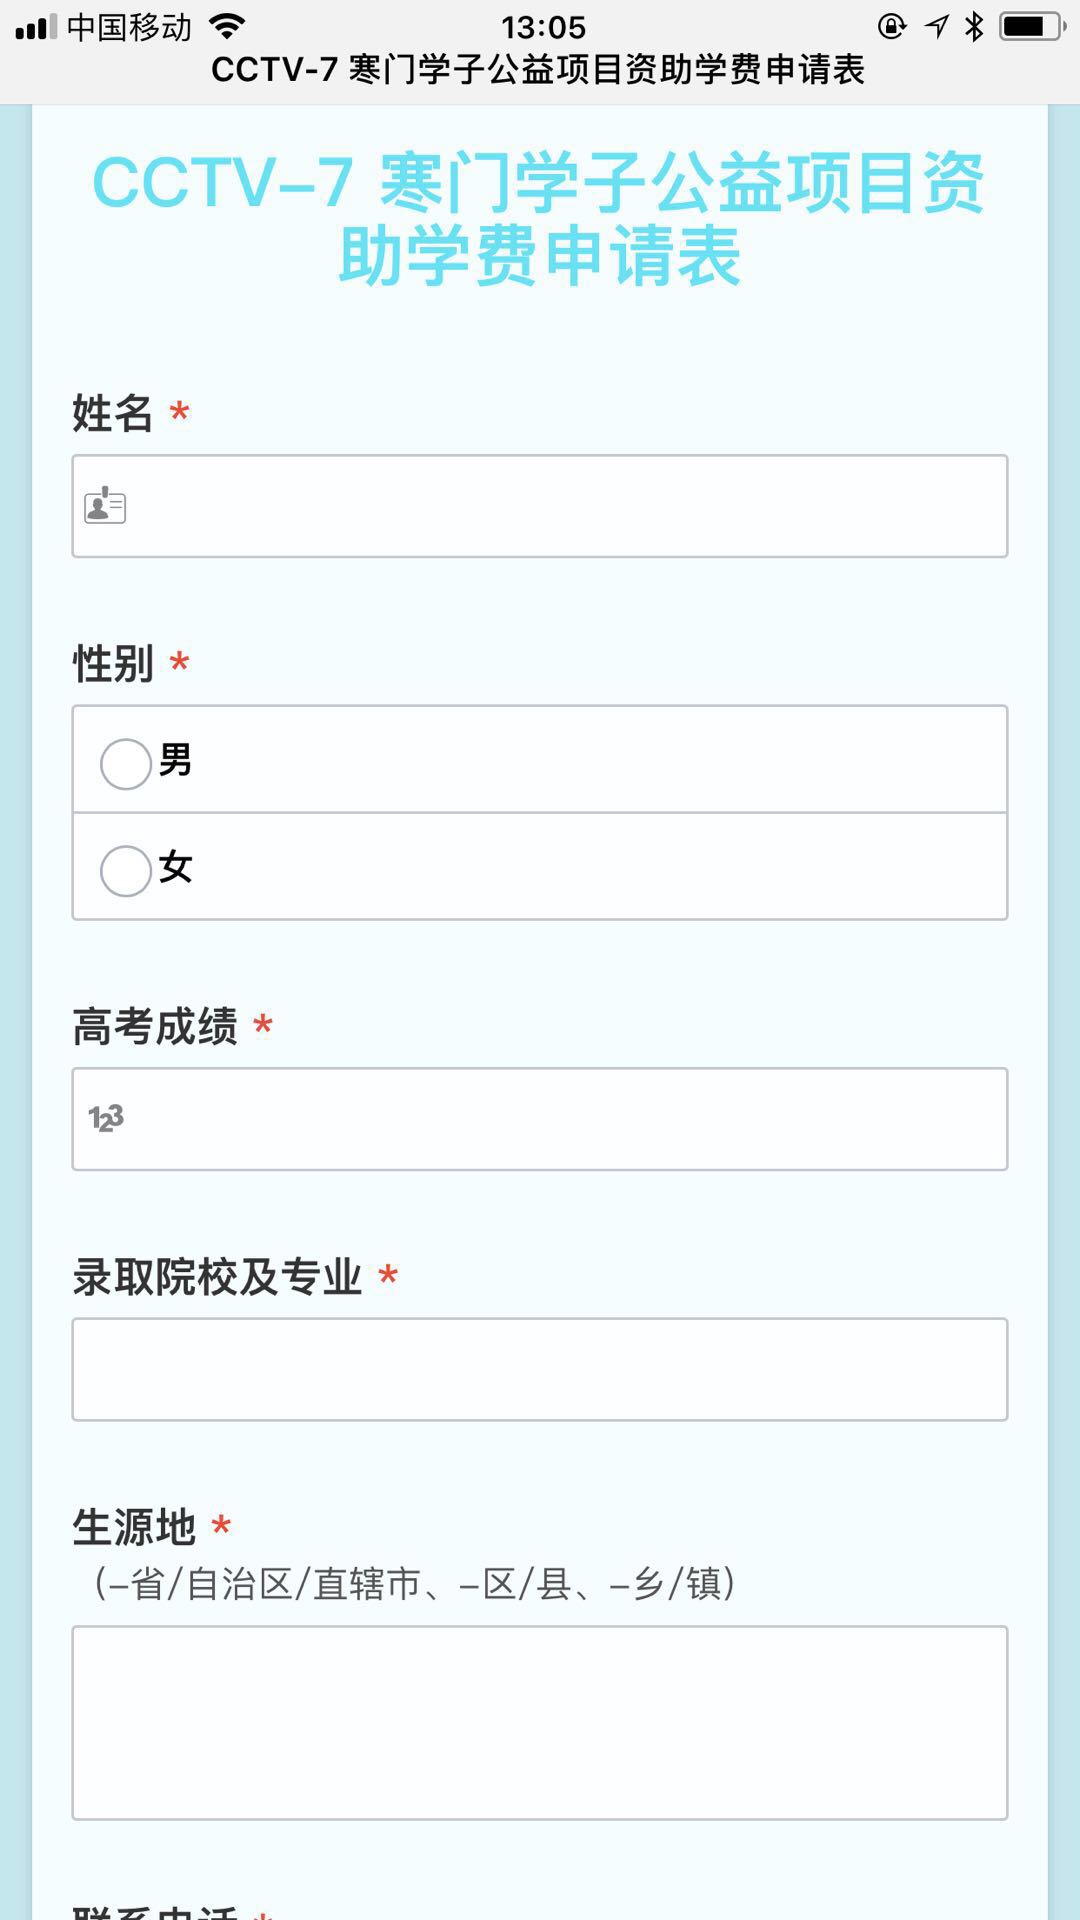Tap the Bluetooth icon in status bar

(x=974, y=26)
